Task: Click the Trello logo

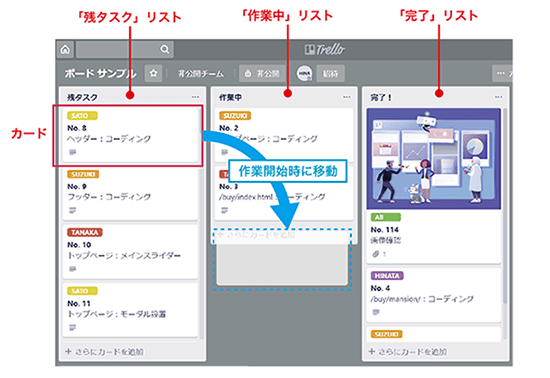Action: [x=324, y=49]
